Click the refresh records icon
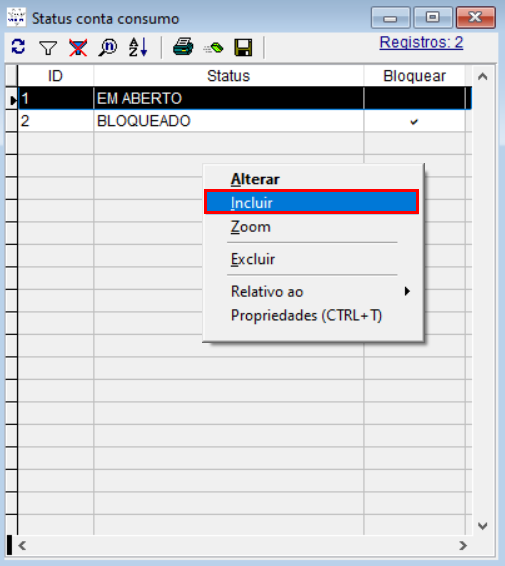The width and height of the screenshot is (505, 566). point(18,47)
